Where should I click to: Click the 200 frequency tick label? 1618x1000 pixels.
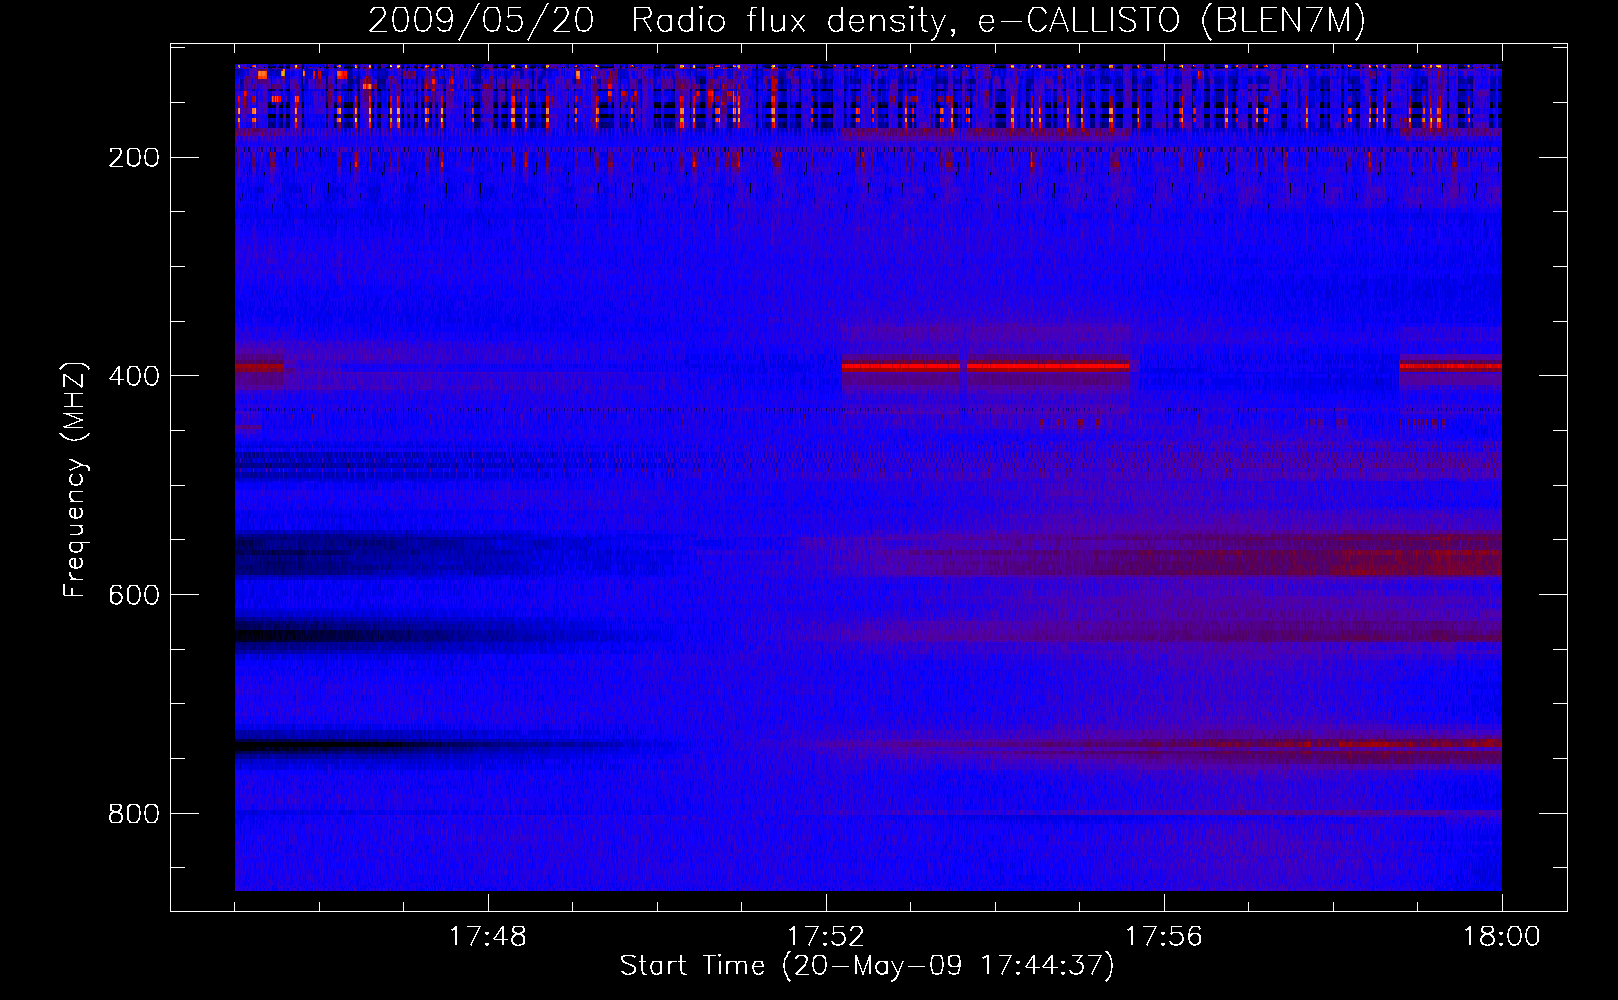[134, 158]
